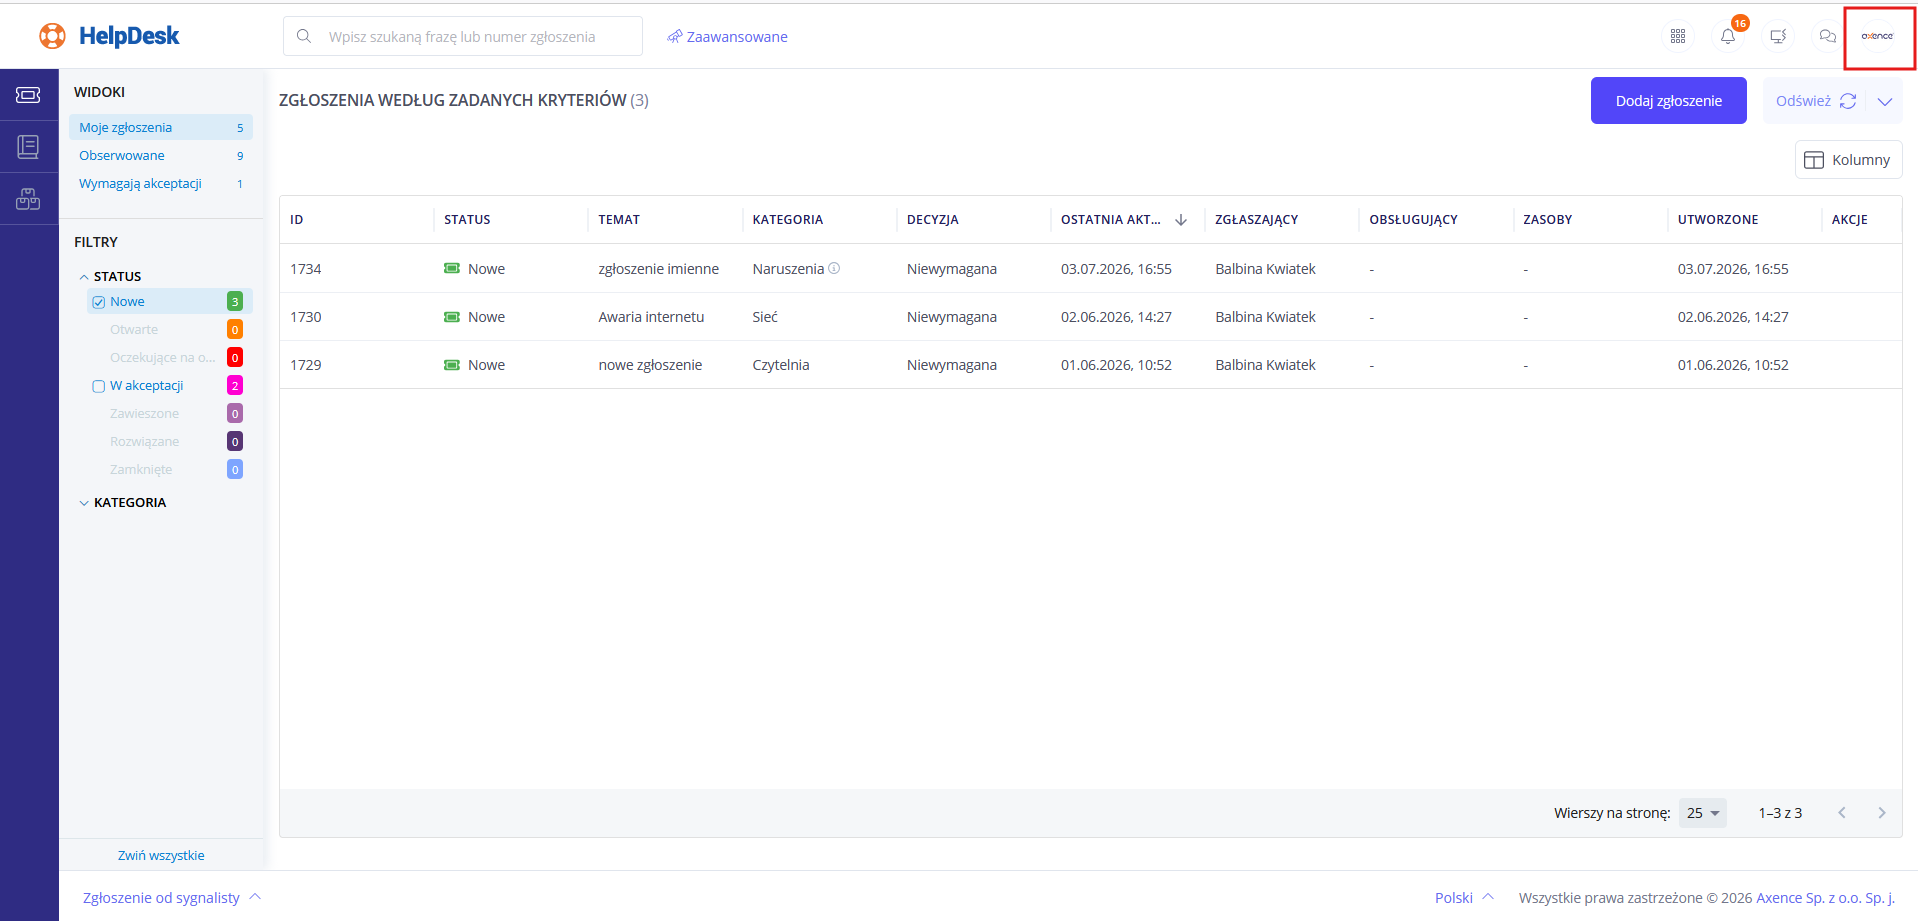Image resolution: width=1918 pixels, height=921 pixels.
Task: Open ticket nowe zgłoszenie
Action: (650, 365)
